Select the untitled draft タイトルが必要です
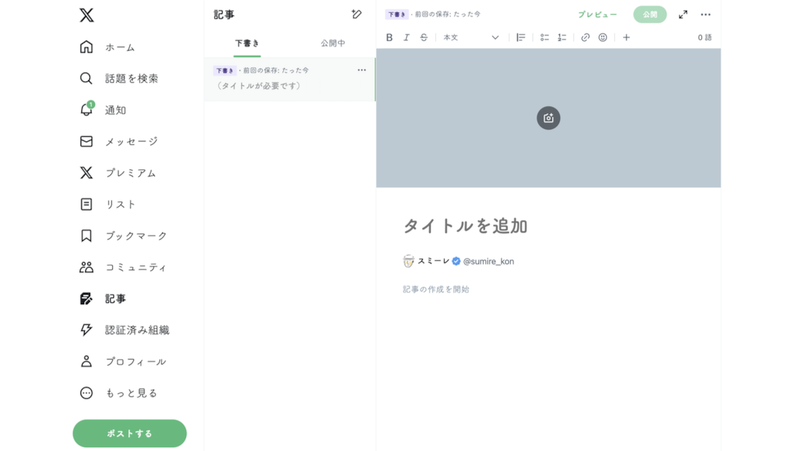The height and width of the screenshot is (451, 800). coord(289,79)
